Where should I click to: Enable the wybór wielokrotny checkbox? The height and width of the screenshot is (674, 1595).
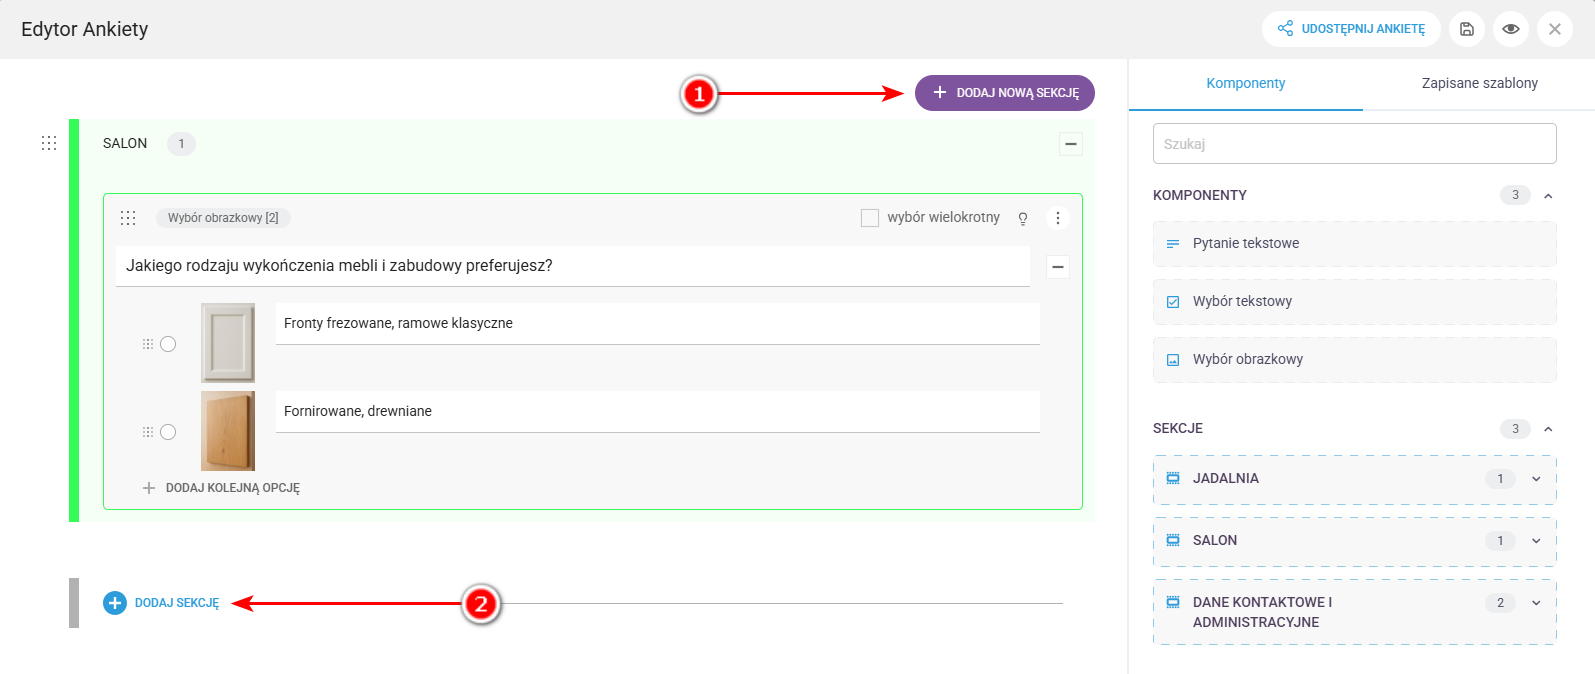[870, 218]
